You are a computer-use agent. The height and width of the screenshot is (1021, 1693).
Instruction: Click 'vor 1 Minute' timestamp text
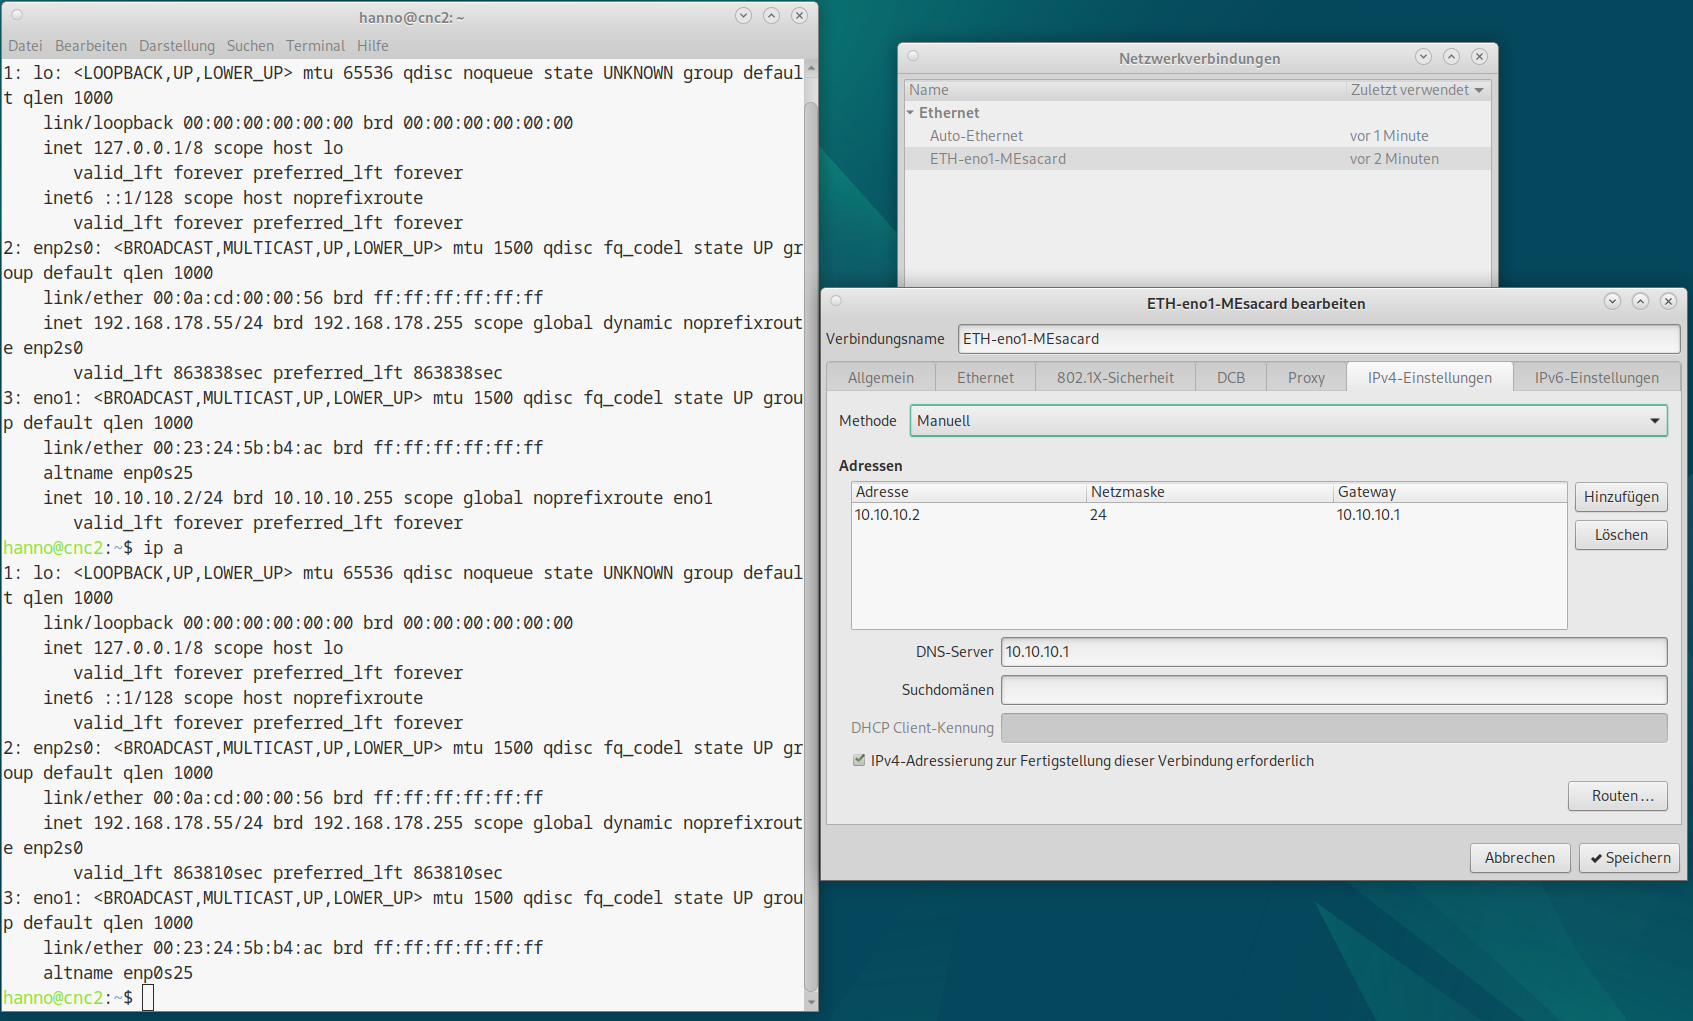1389,136
